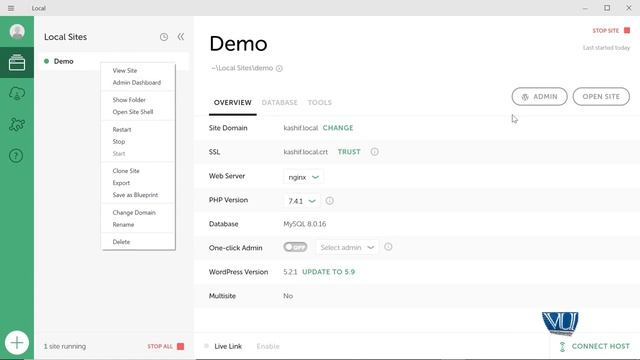Open the hamburger menu in title bar

[11, 8]
